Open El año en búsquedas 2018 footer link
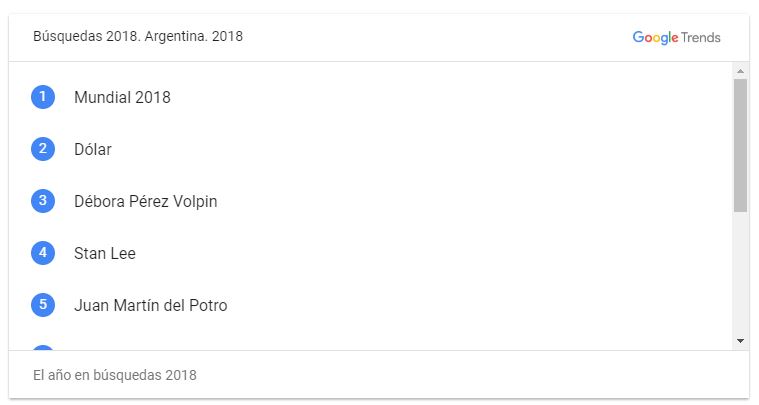Viewport: 759px width, 405px height. tap(115, 375)
